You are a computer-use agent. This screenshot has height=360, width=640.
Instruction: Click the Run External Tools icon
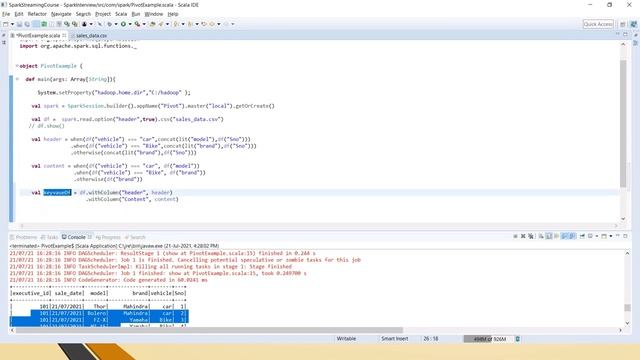(138, 24)
